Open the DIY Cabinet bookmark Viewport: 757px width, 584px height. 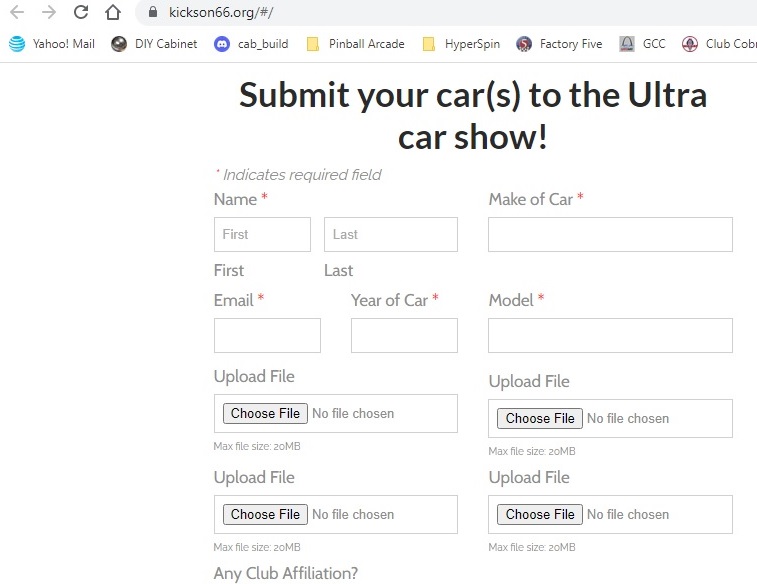(x=154, y=44)
